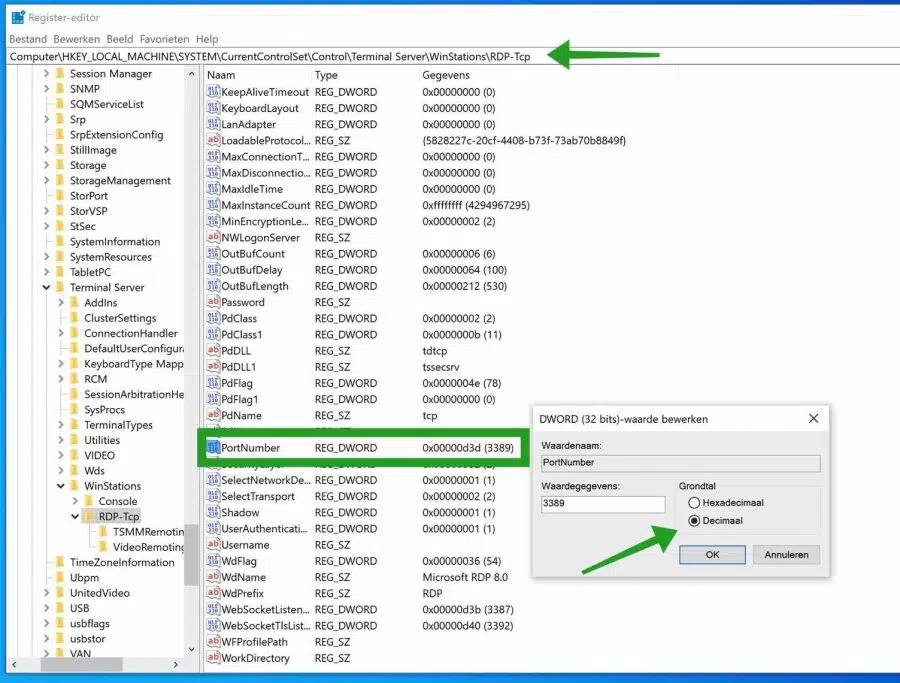
Task: Click the tree pane vertical scrollbar thumb
Action: 191,554
